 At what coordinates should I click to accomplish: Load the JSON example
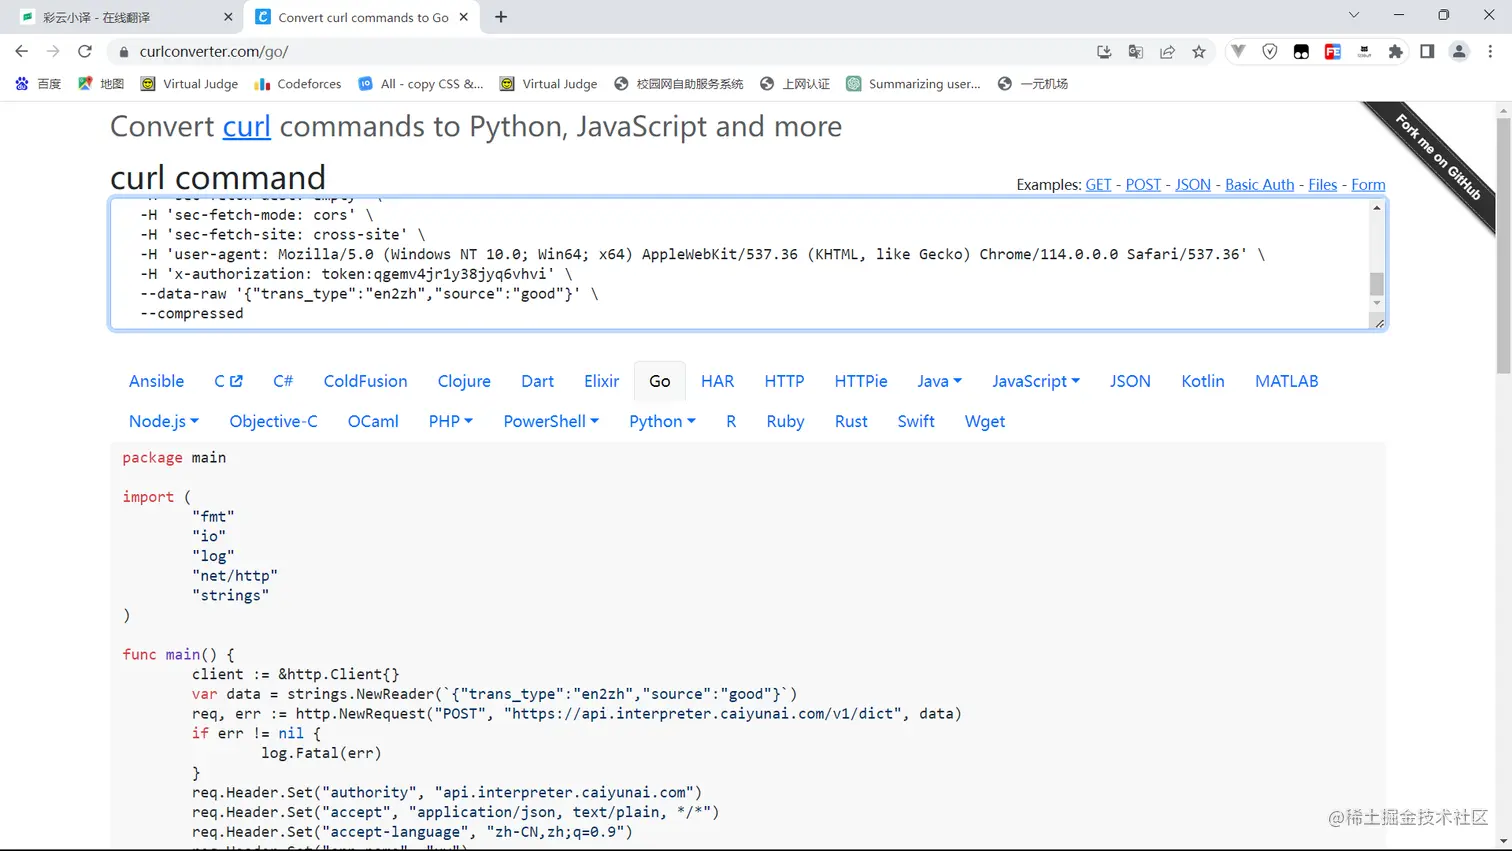click(1193, 185)
